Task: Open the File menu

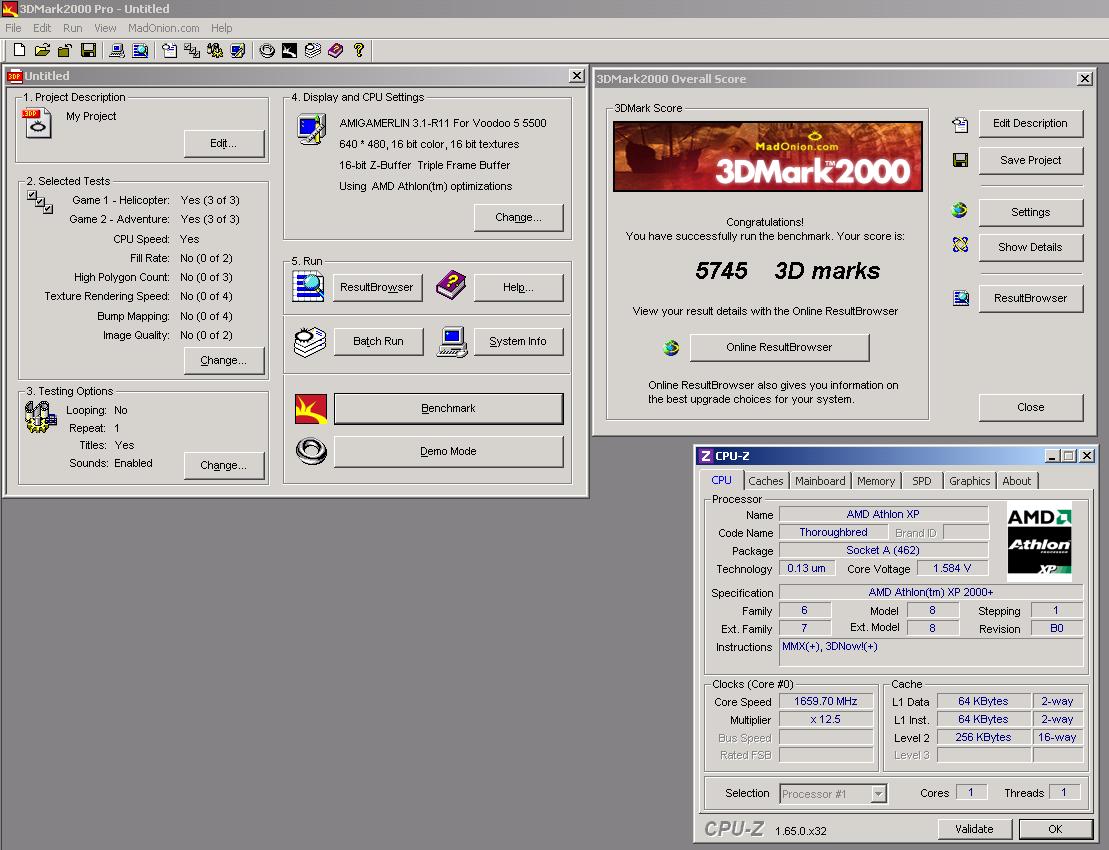Action: 13,28
